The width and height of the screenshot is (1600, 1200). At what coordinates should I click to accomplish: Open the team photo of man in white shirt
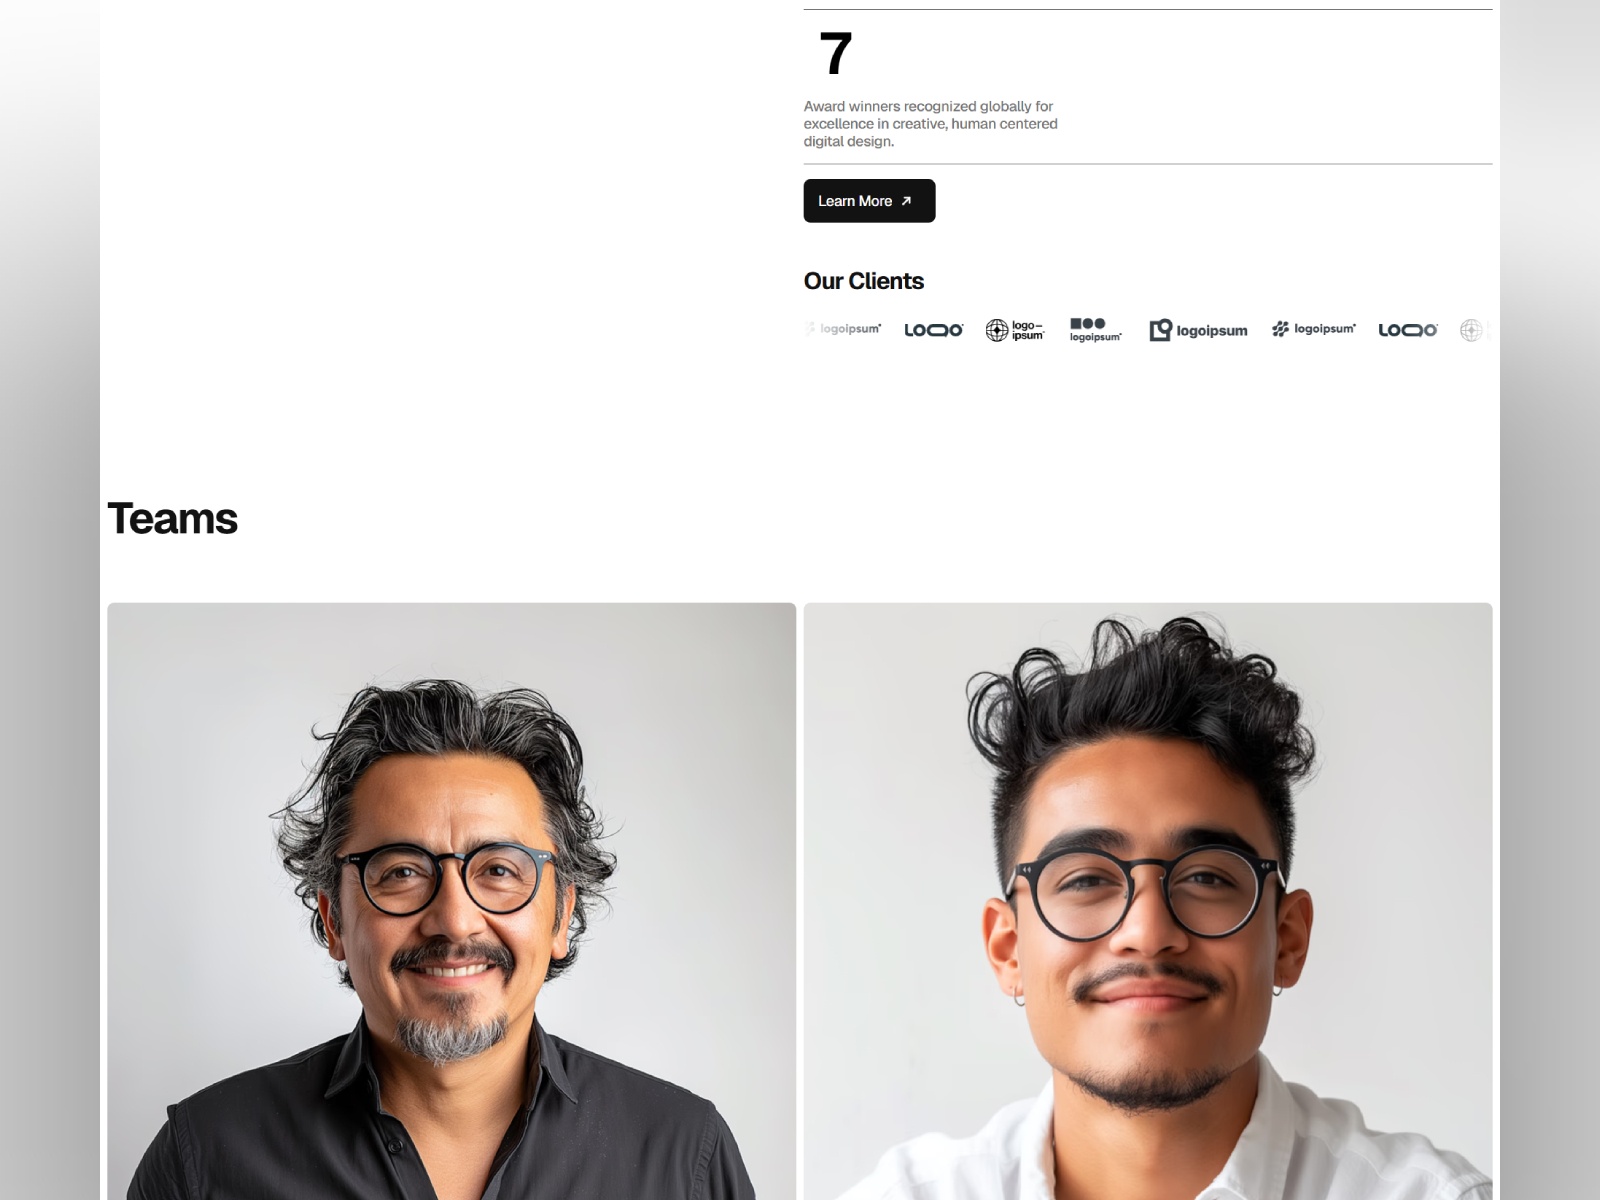pos(1148,901)
